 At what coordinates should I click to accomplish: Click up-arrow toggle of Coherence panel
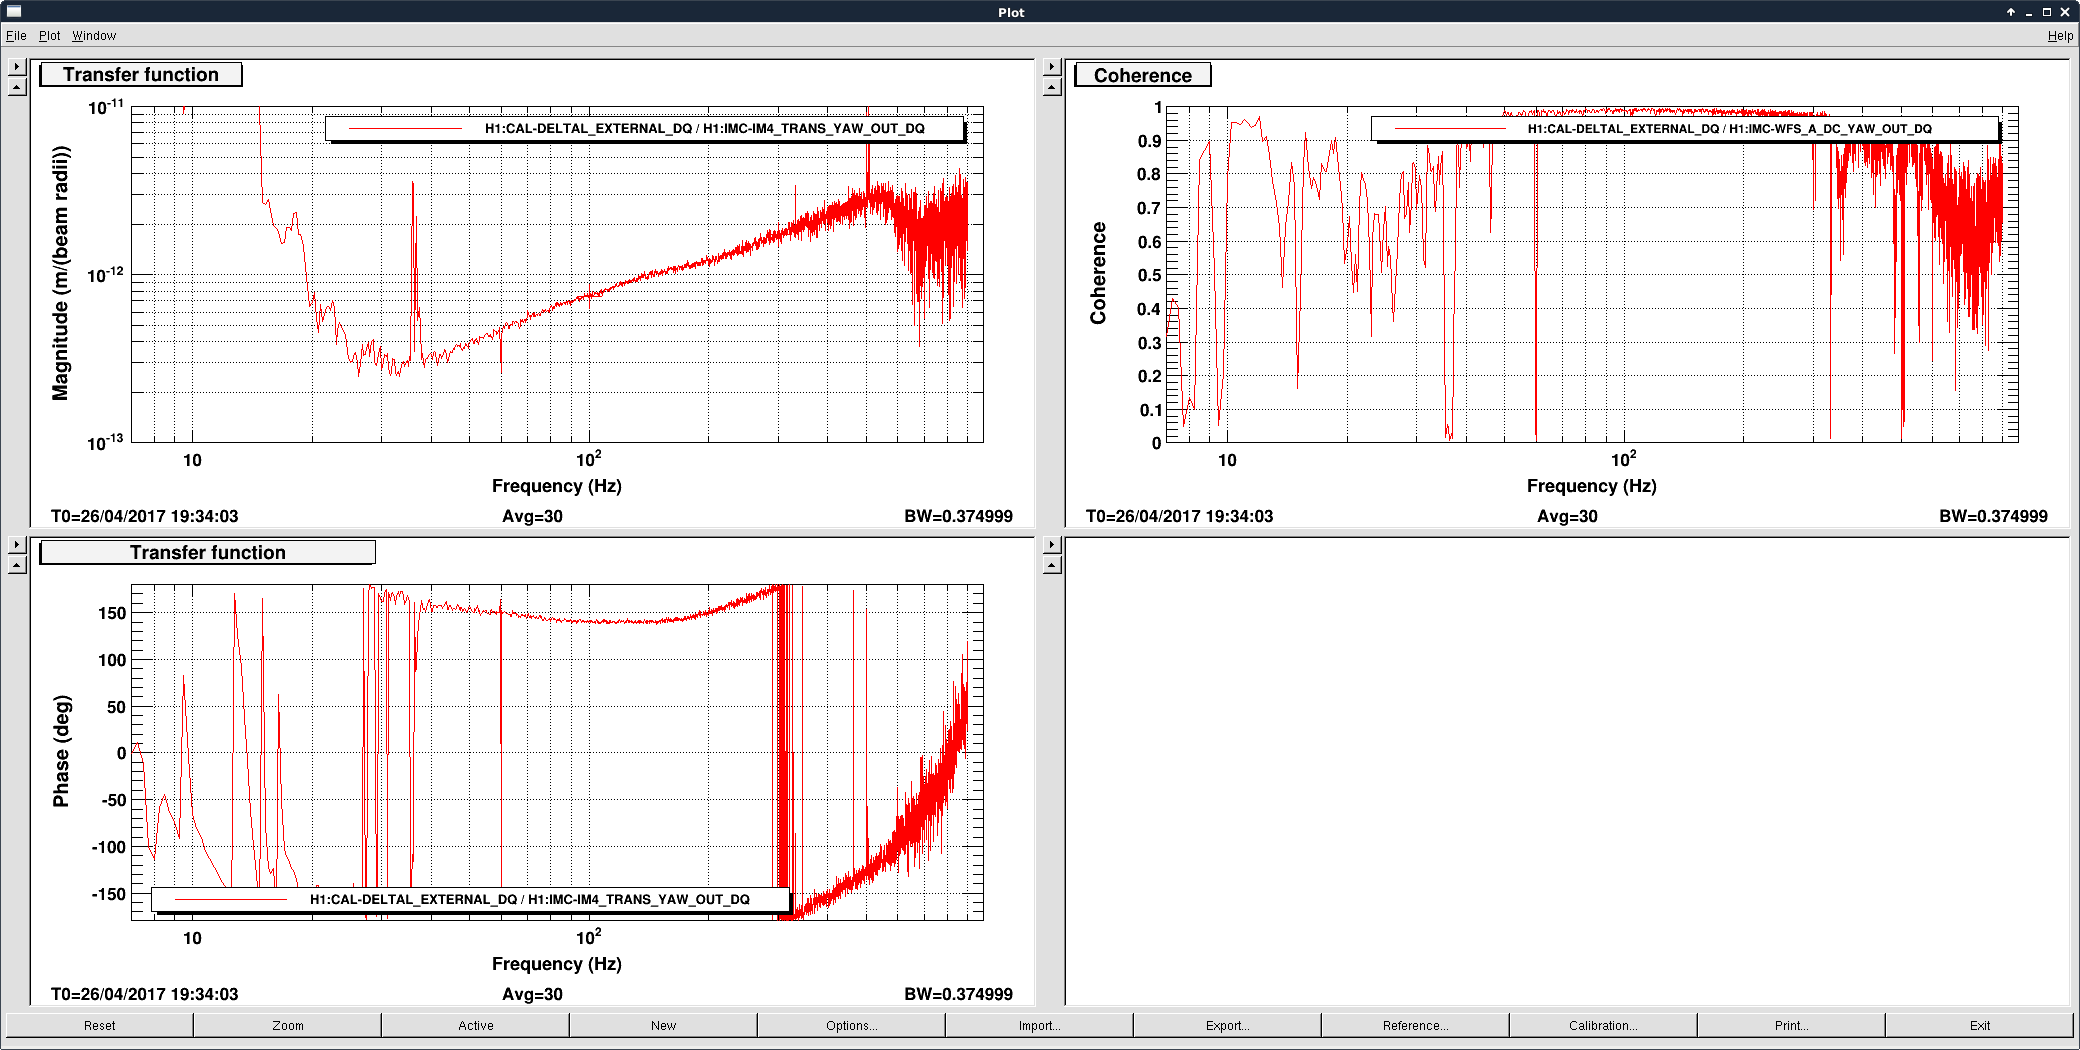1052,87
